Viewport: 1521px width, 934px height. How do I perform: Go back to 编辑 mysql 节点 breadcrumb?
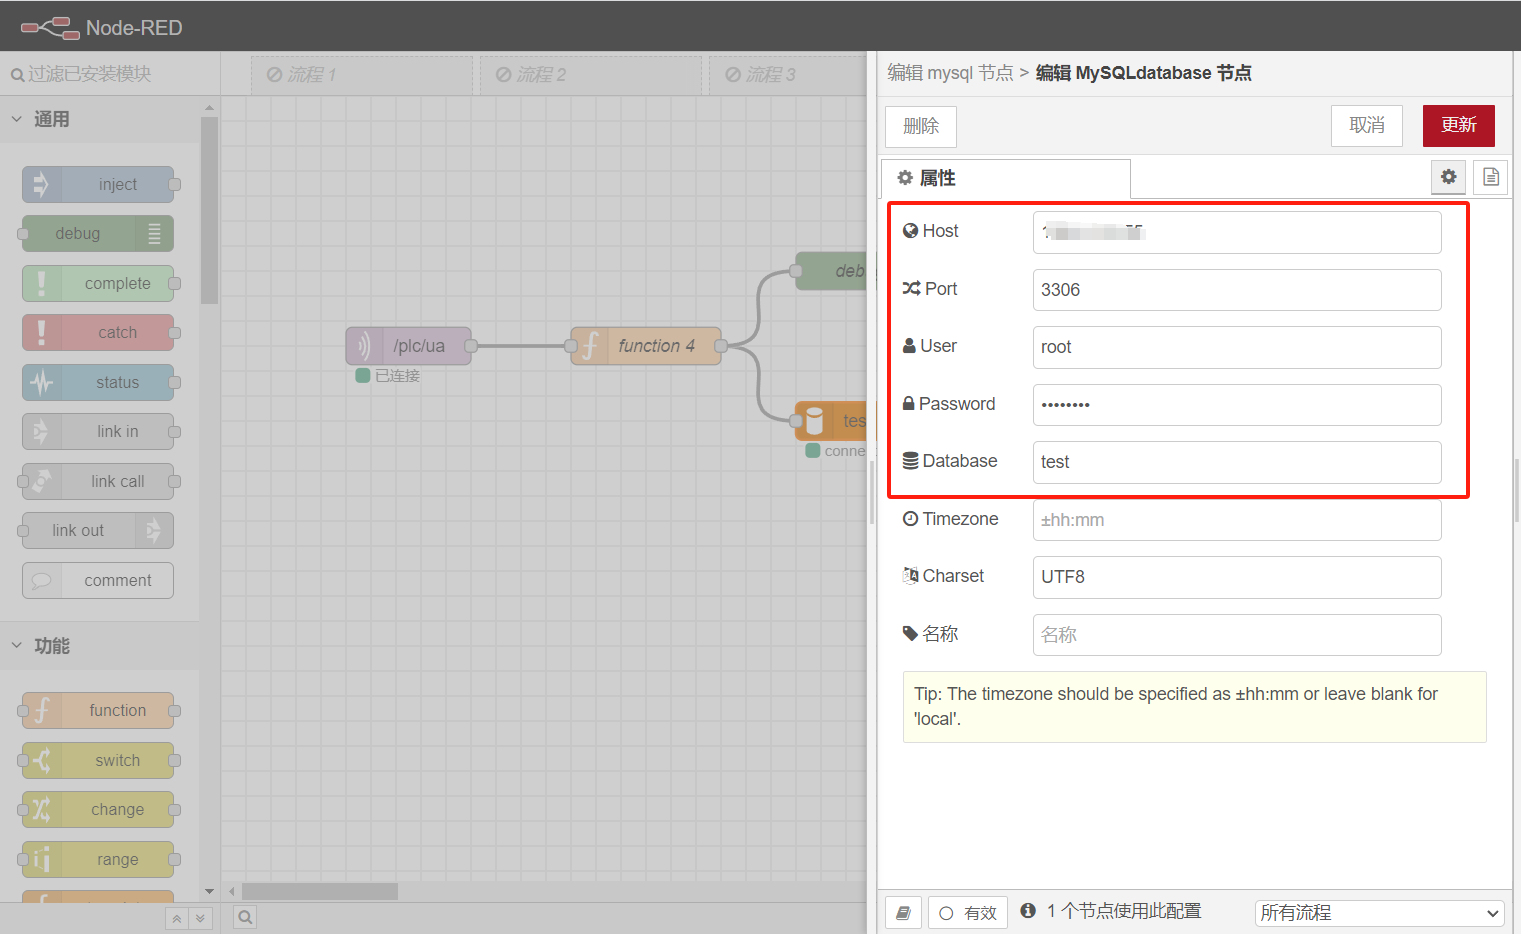(x=950, y=73)
